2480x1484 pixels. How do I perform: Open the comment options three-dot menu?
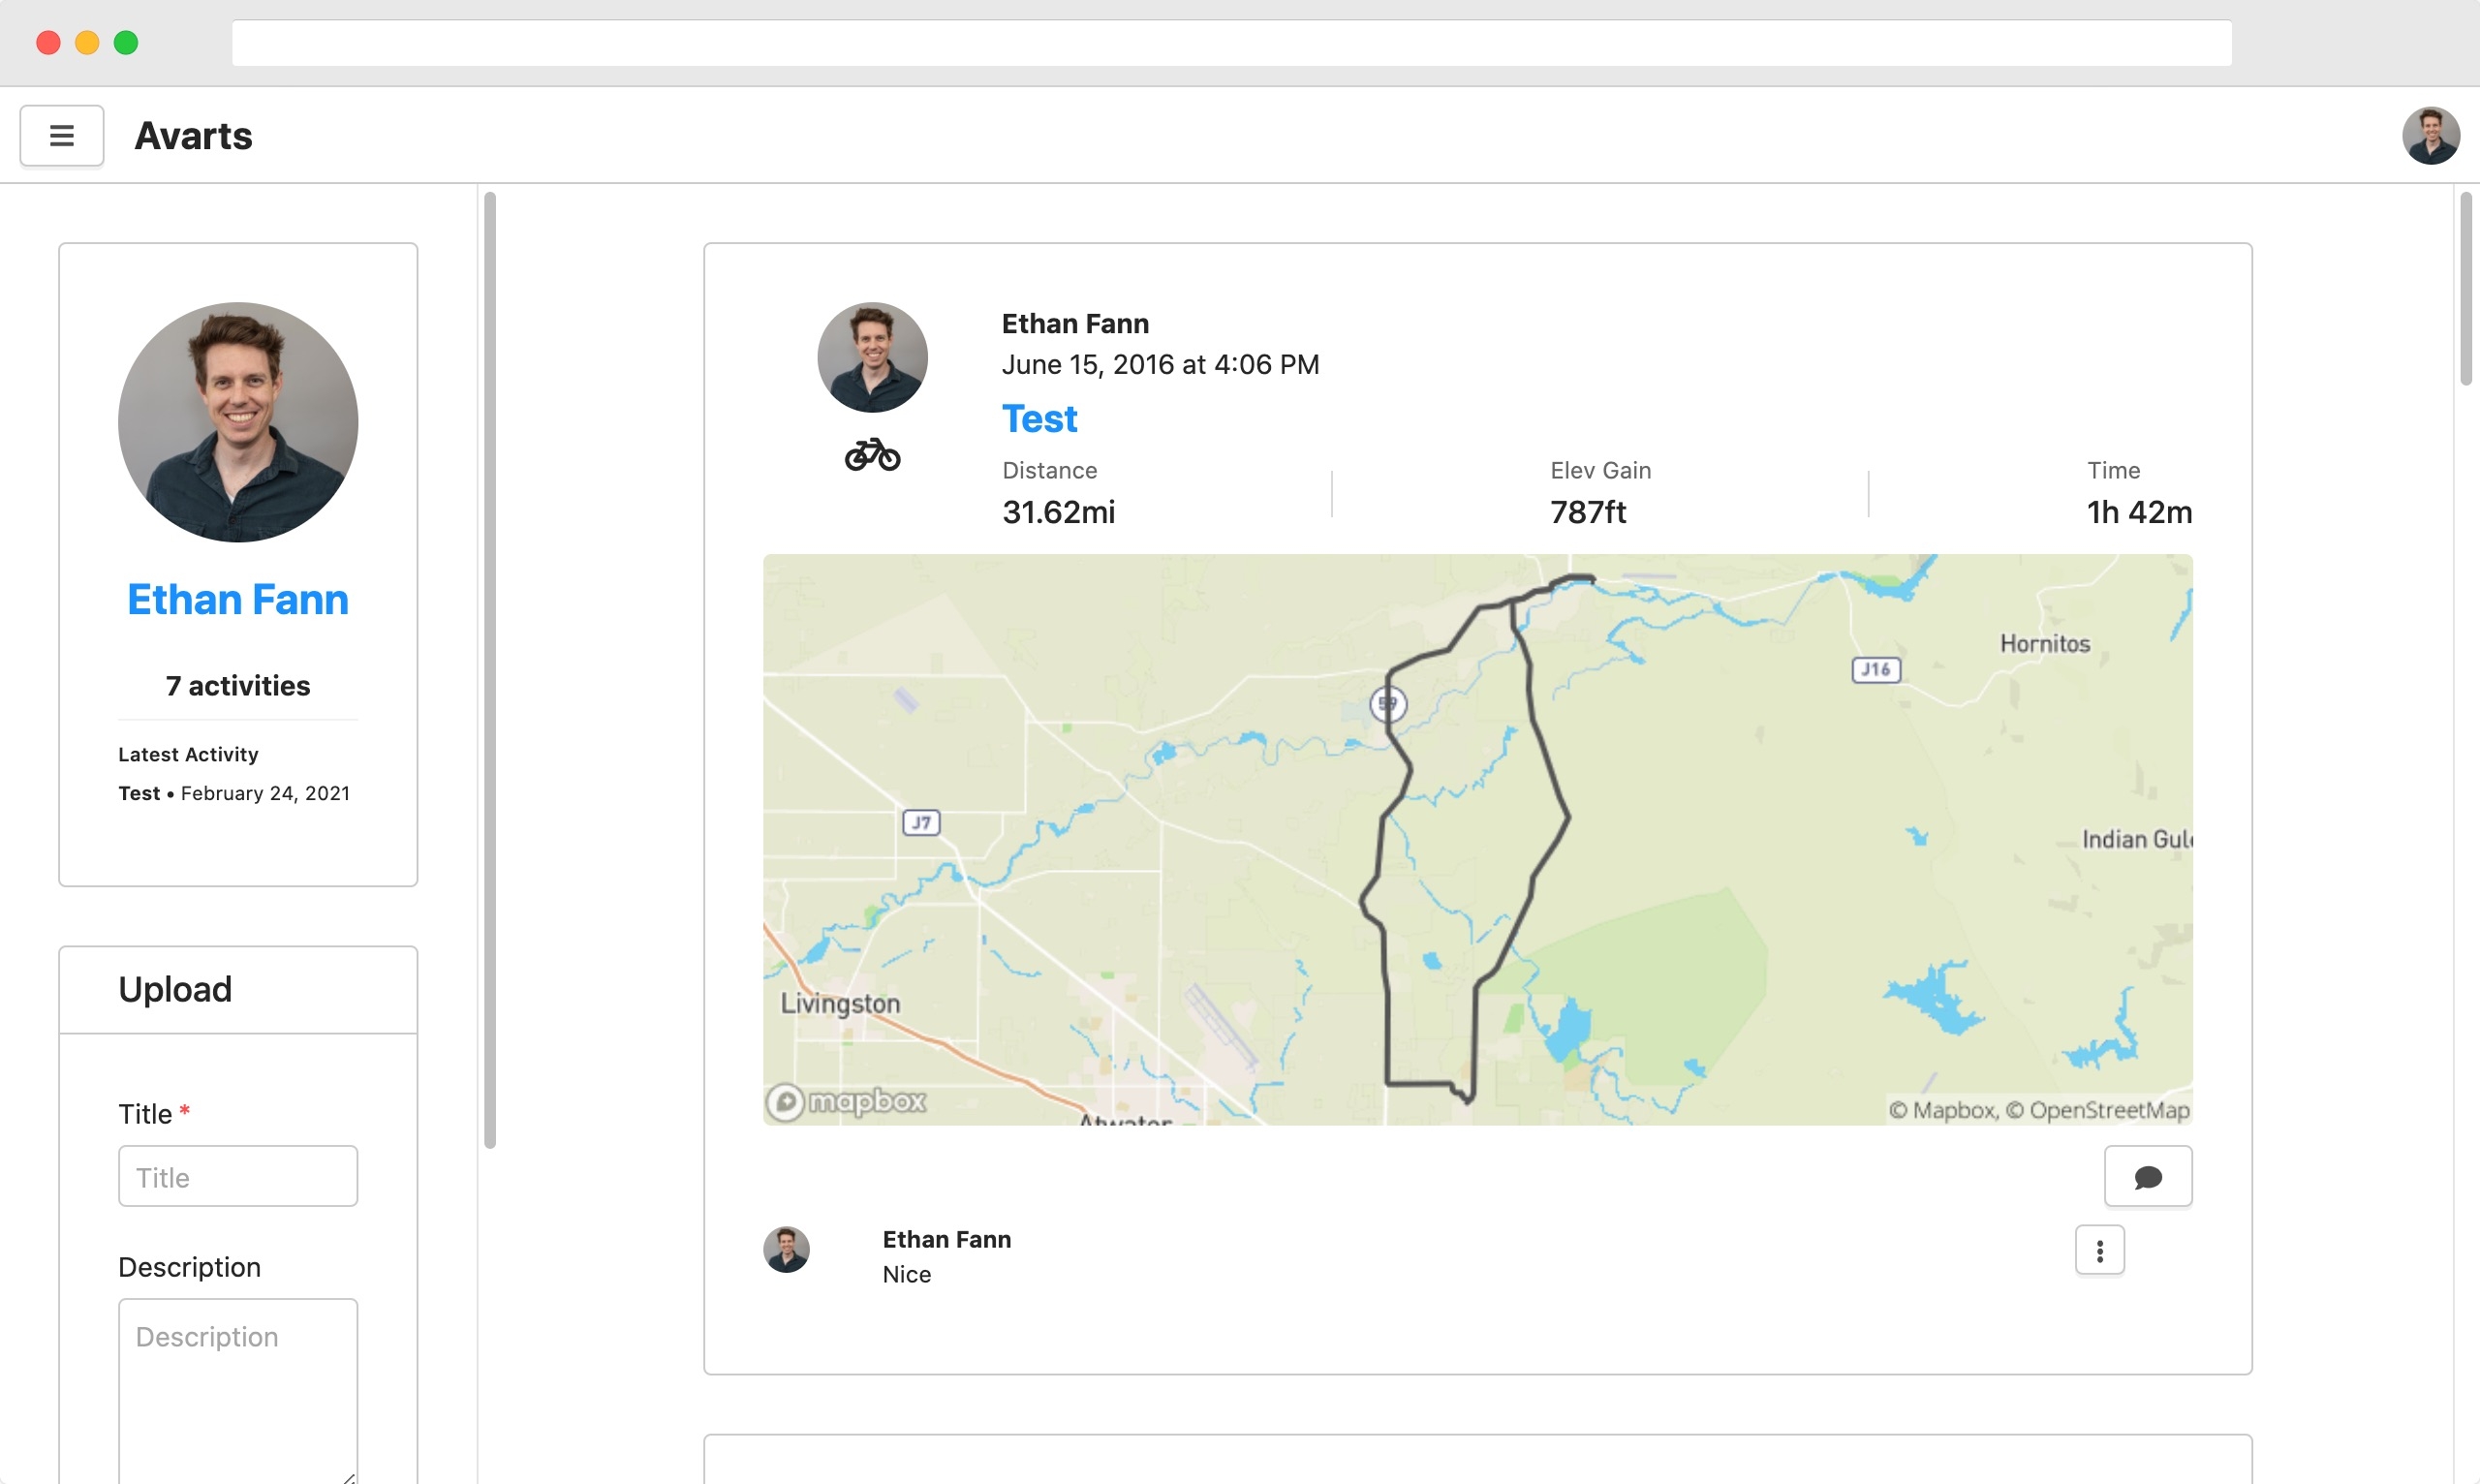(x=2099, y=1250)
